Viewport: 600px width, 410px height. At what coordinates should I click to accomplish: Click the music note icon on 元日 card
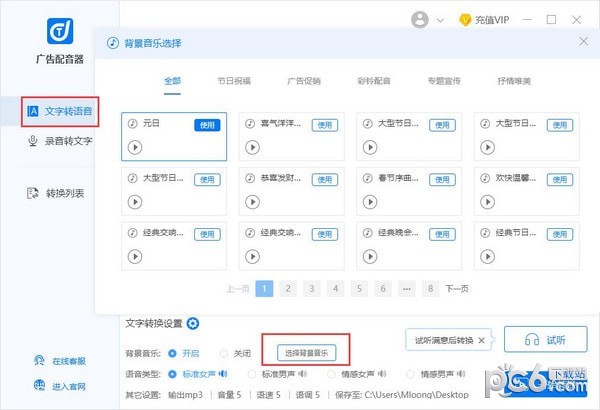tap(132, 124)
